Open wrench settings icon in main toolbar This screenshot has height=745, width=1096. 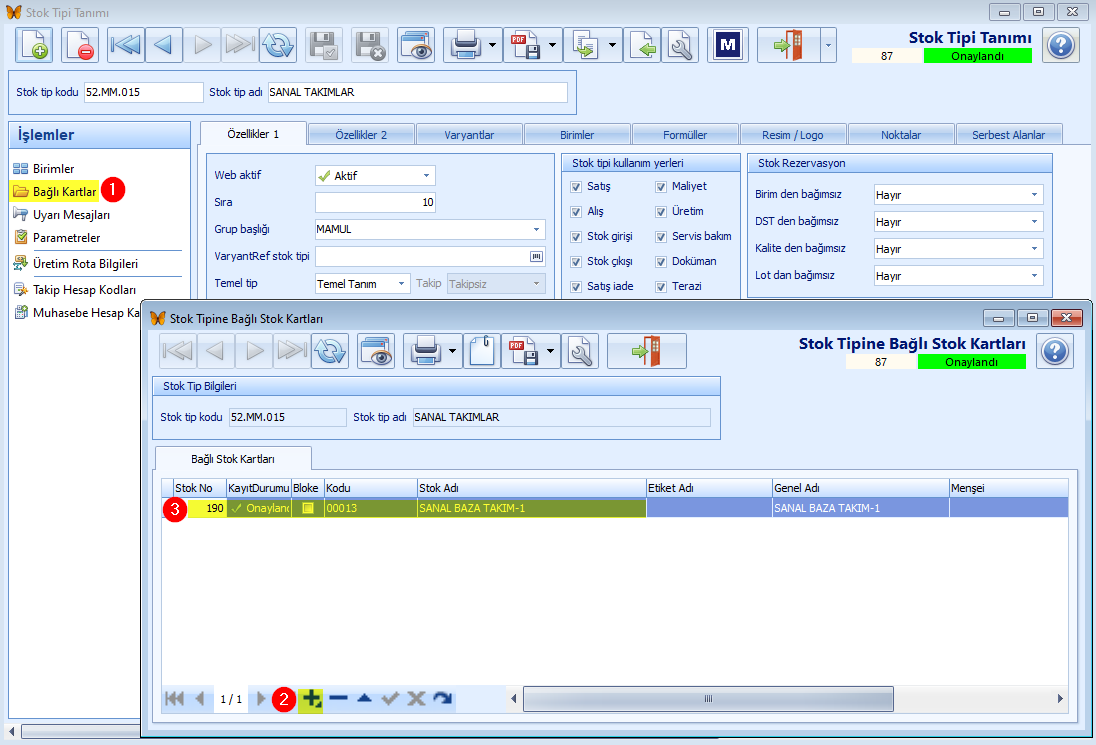679,45
